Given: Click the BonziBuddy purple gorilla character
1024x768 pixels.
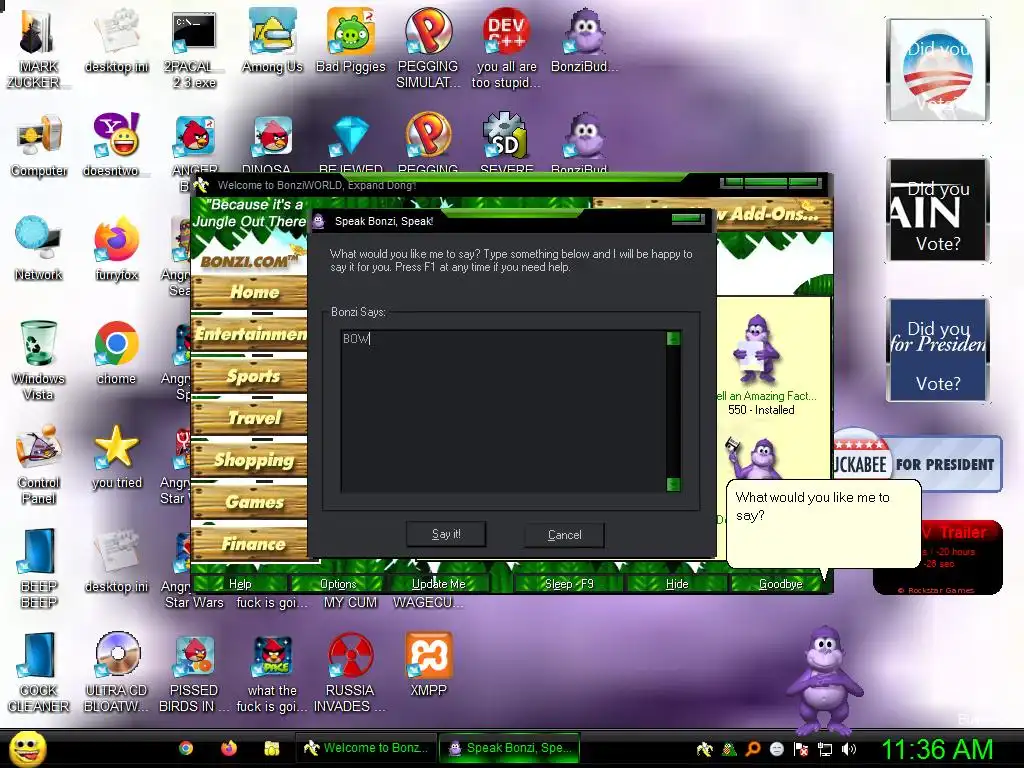Looking at the screenshot, I should pyautogui.click(x=824, y=680).
